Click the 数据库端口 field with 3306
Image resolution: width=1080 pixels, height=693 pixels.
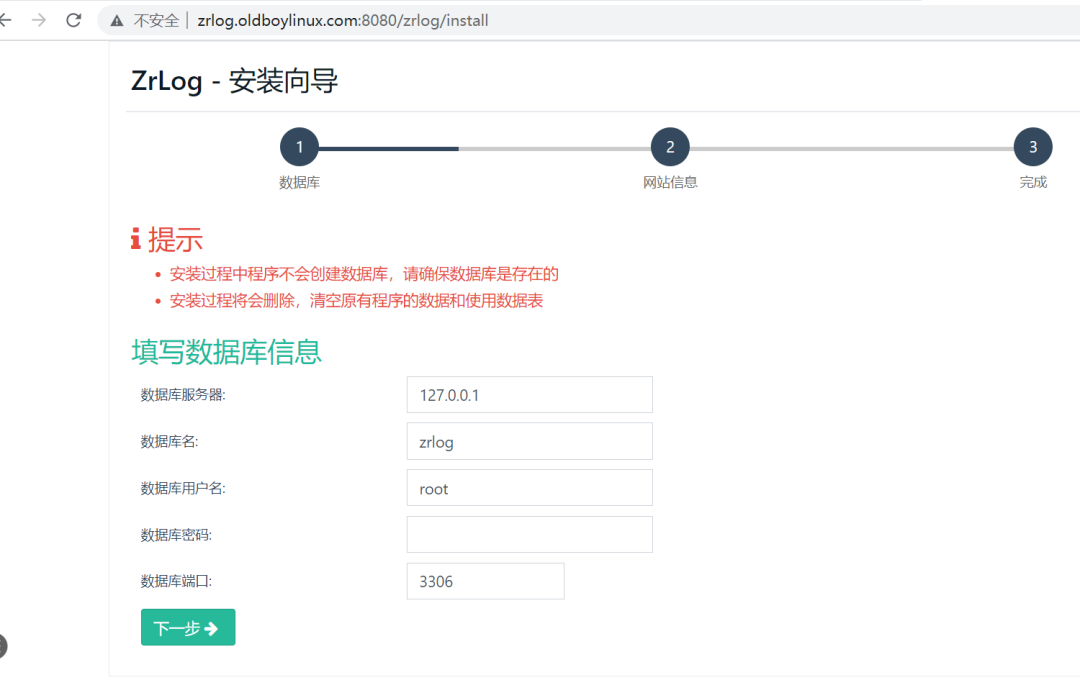(x=486, y=581)
